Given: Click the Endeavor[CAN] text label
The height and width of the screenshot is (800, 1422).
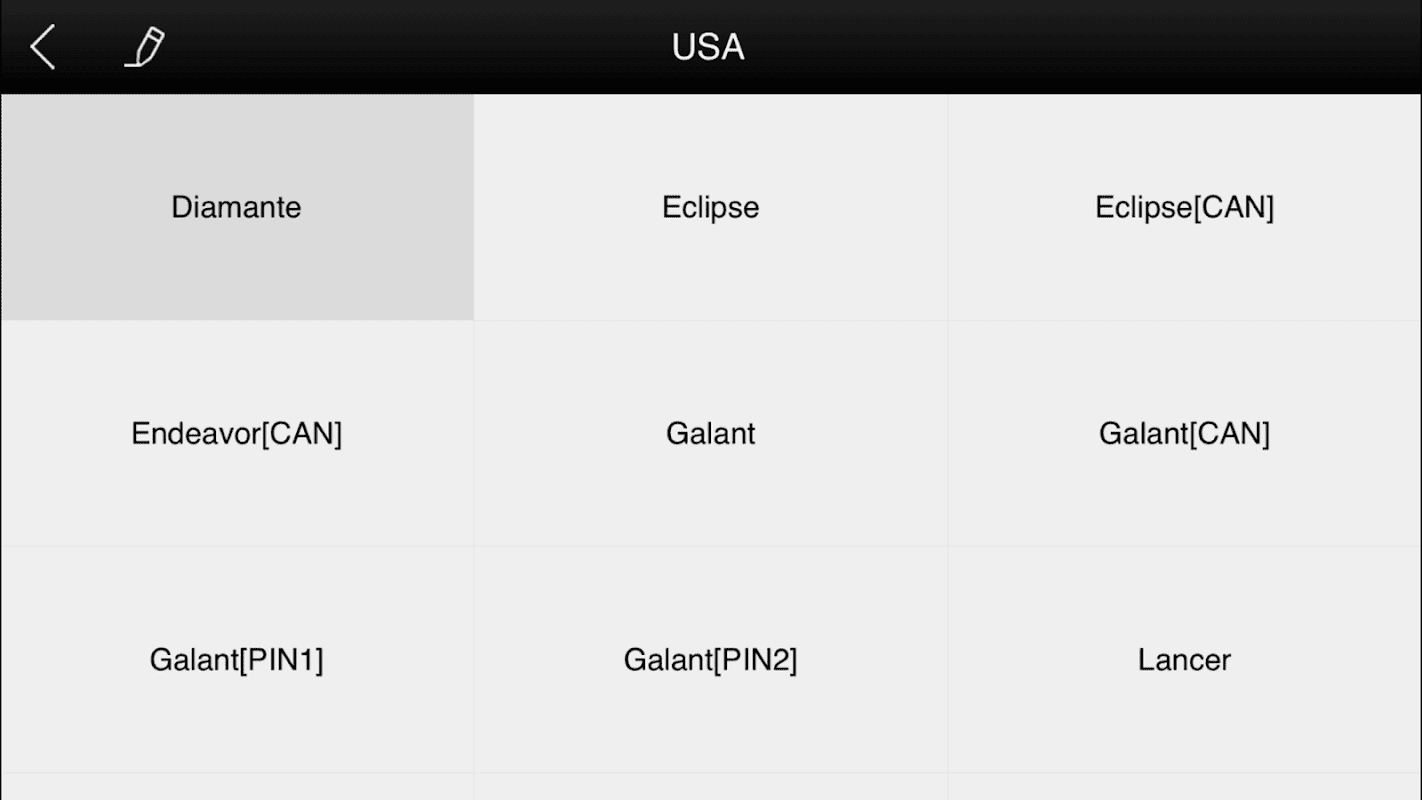Looking at the screenshot, I should 237,433.
